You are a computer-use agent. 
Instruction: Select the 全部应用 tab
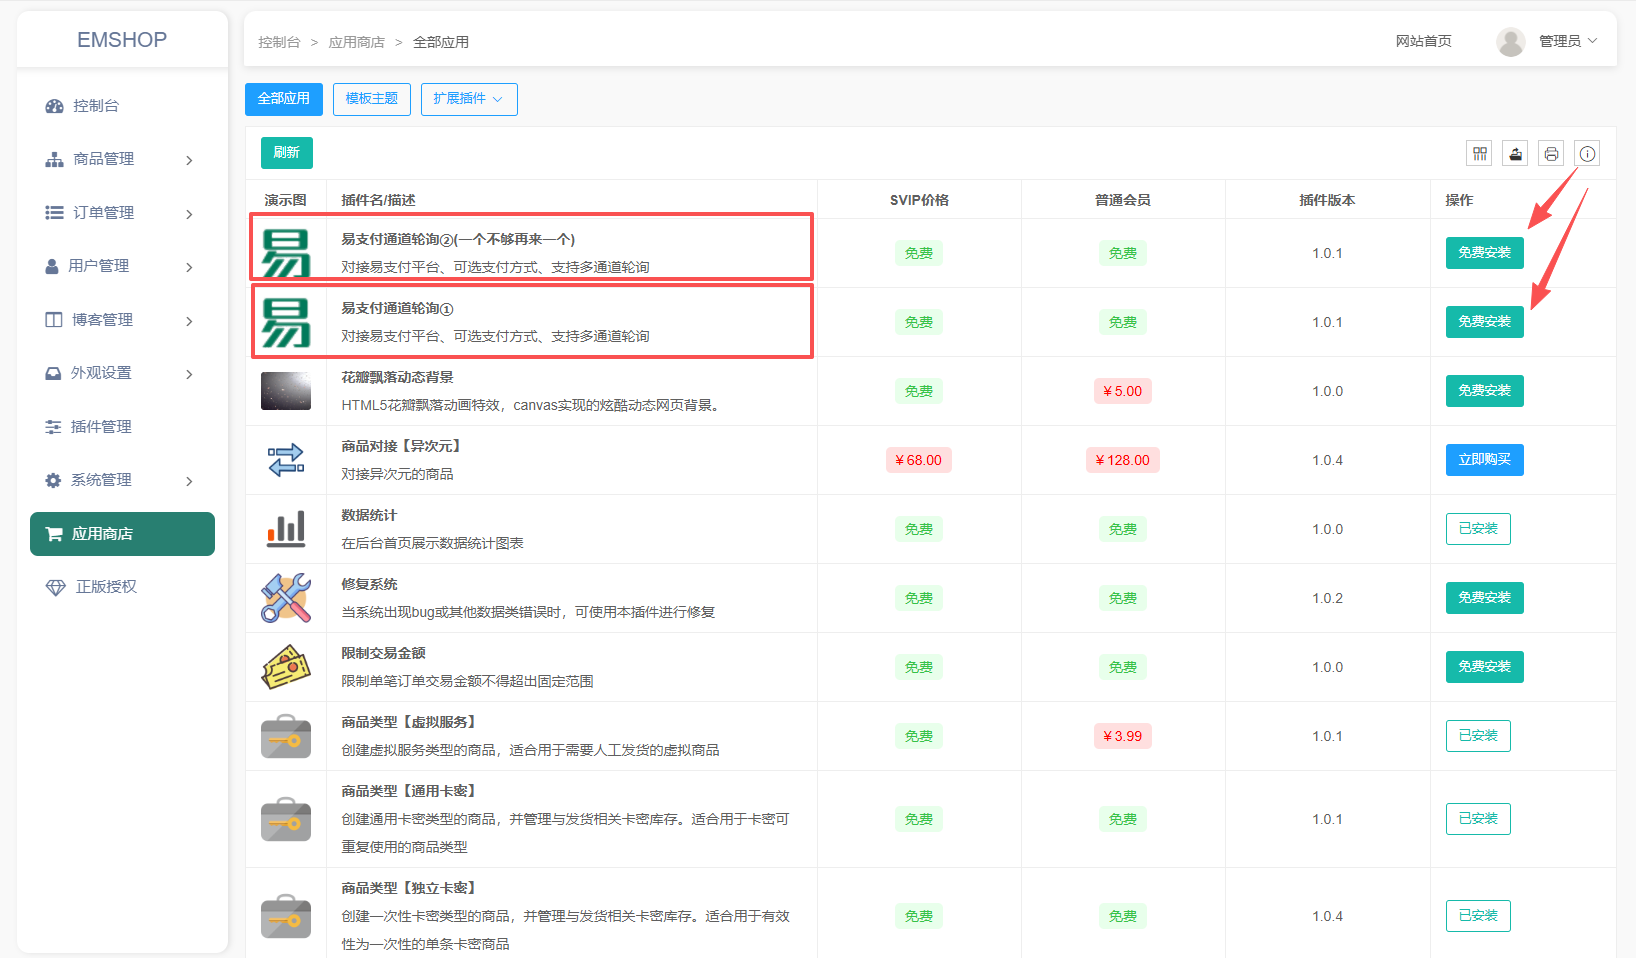coord(284,99)
